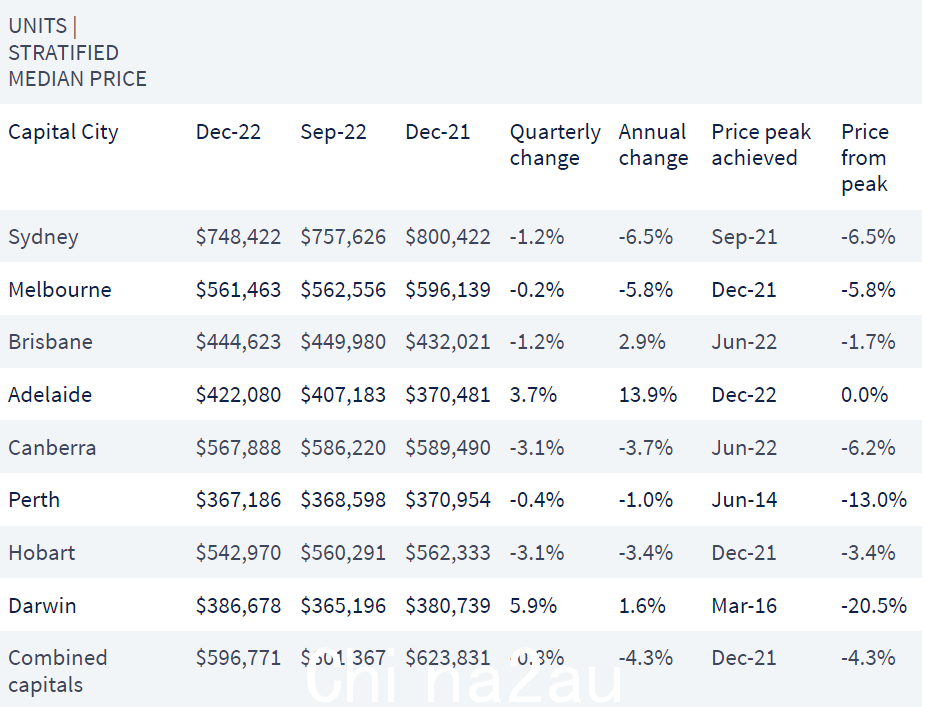Click the 'Sydney' row label
The height and width of the screenshot is (707, 927).
tap(43, 237)
